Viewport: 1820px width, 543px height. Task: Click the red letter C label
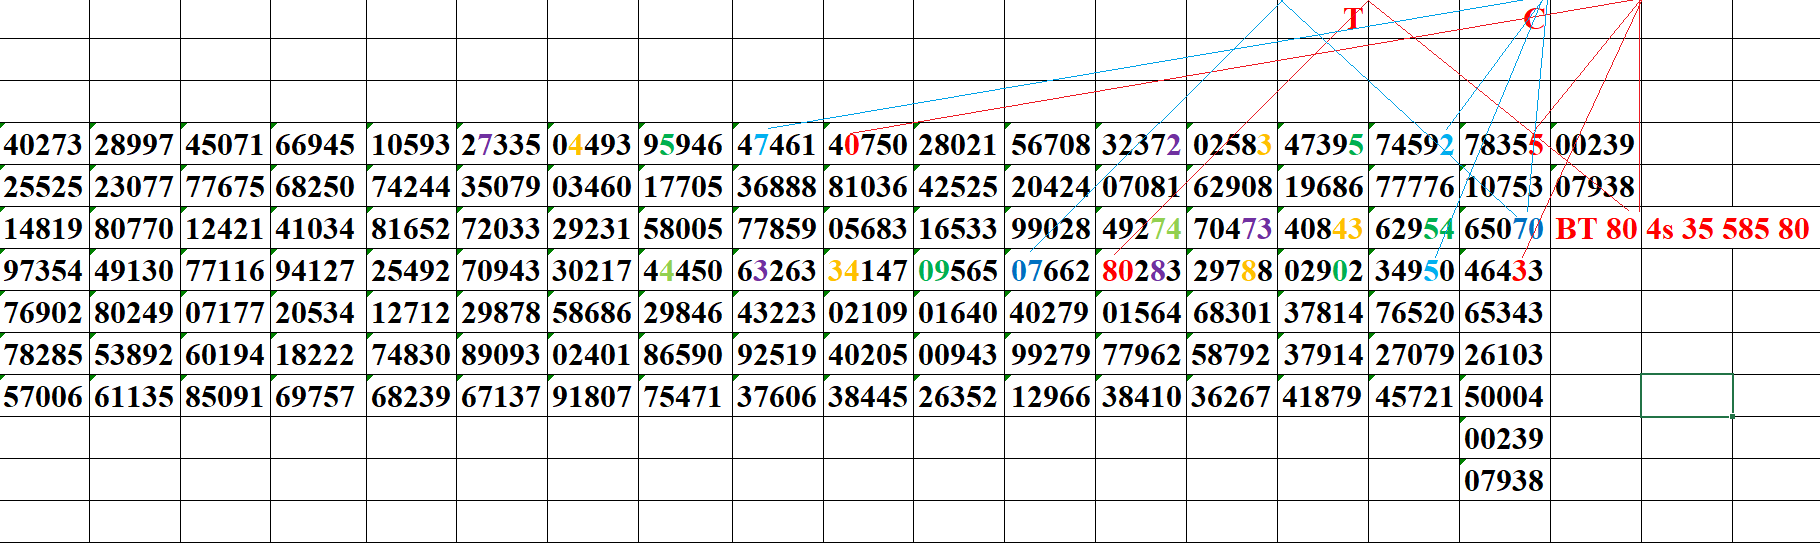[1533, 19]
